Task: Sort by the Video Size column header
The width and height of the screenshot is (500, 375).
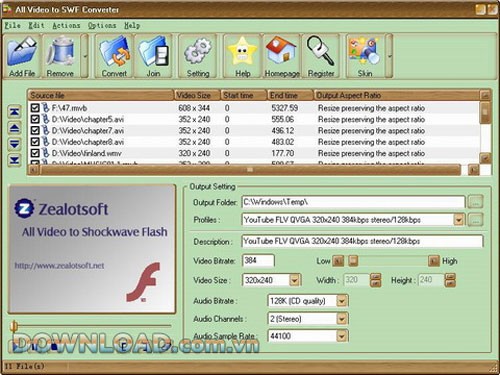Action: point(197,95)
